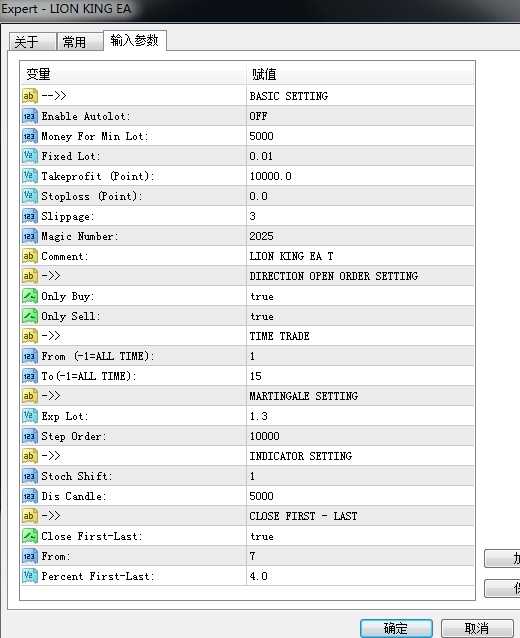
Task: Click the 确定 button
Action: 396,628
